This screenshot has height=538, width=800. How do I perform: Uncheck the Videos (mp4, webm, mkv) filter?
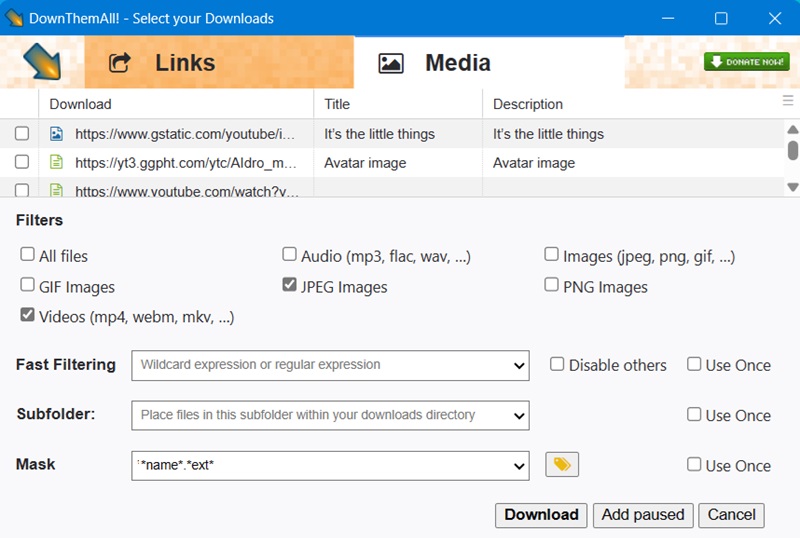pyautogui.click(x=27, y=315)
